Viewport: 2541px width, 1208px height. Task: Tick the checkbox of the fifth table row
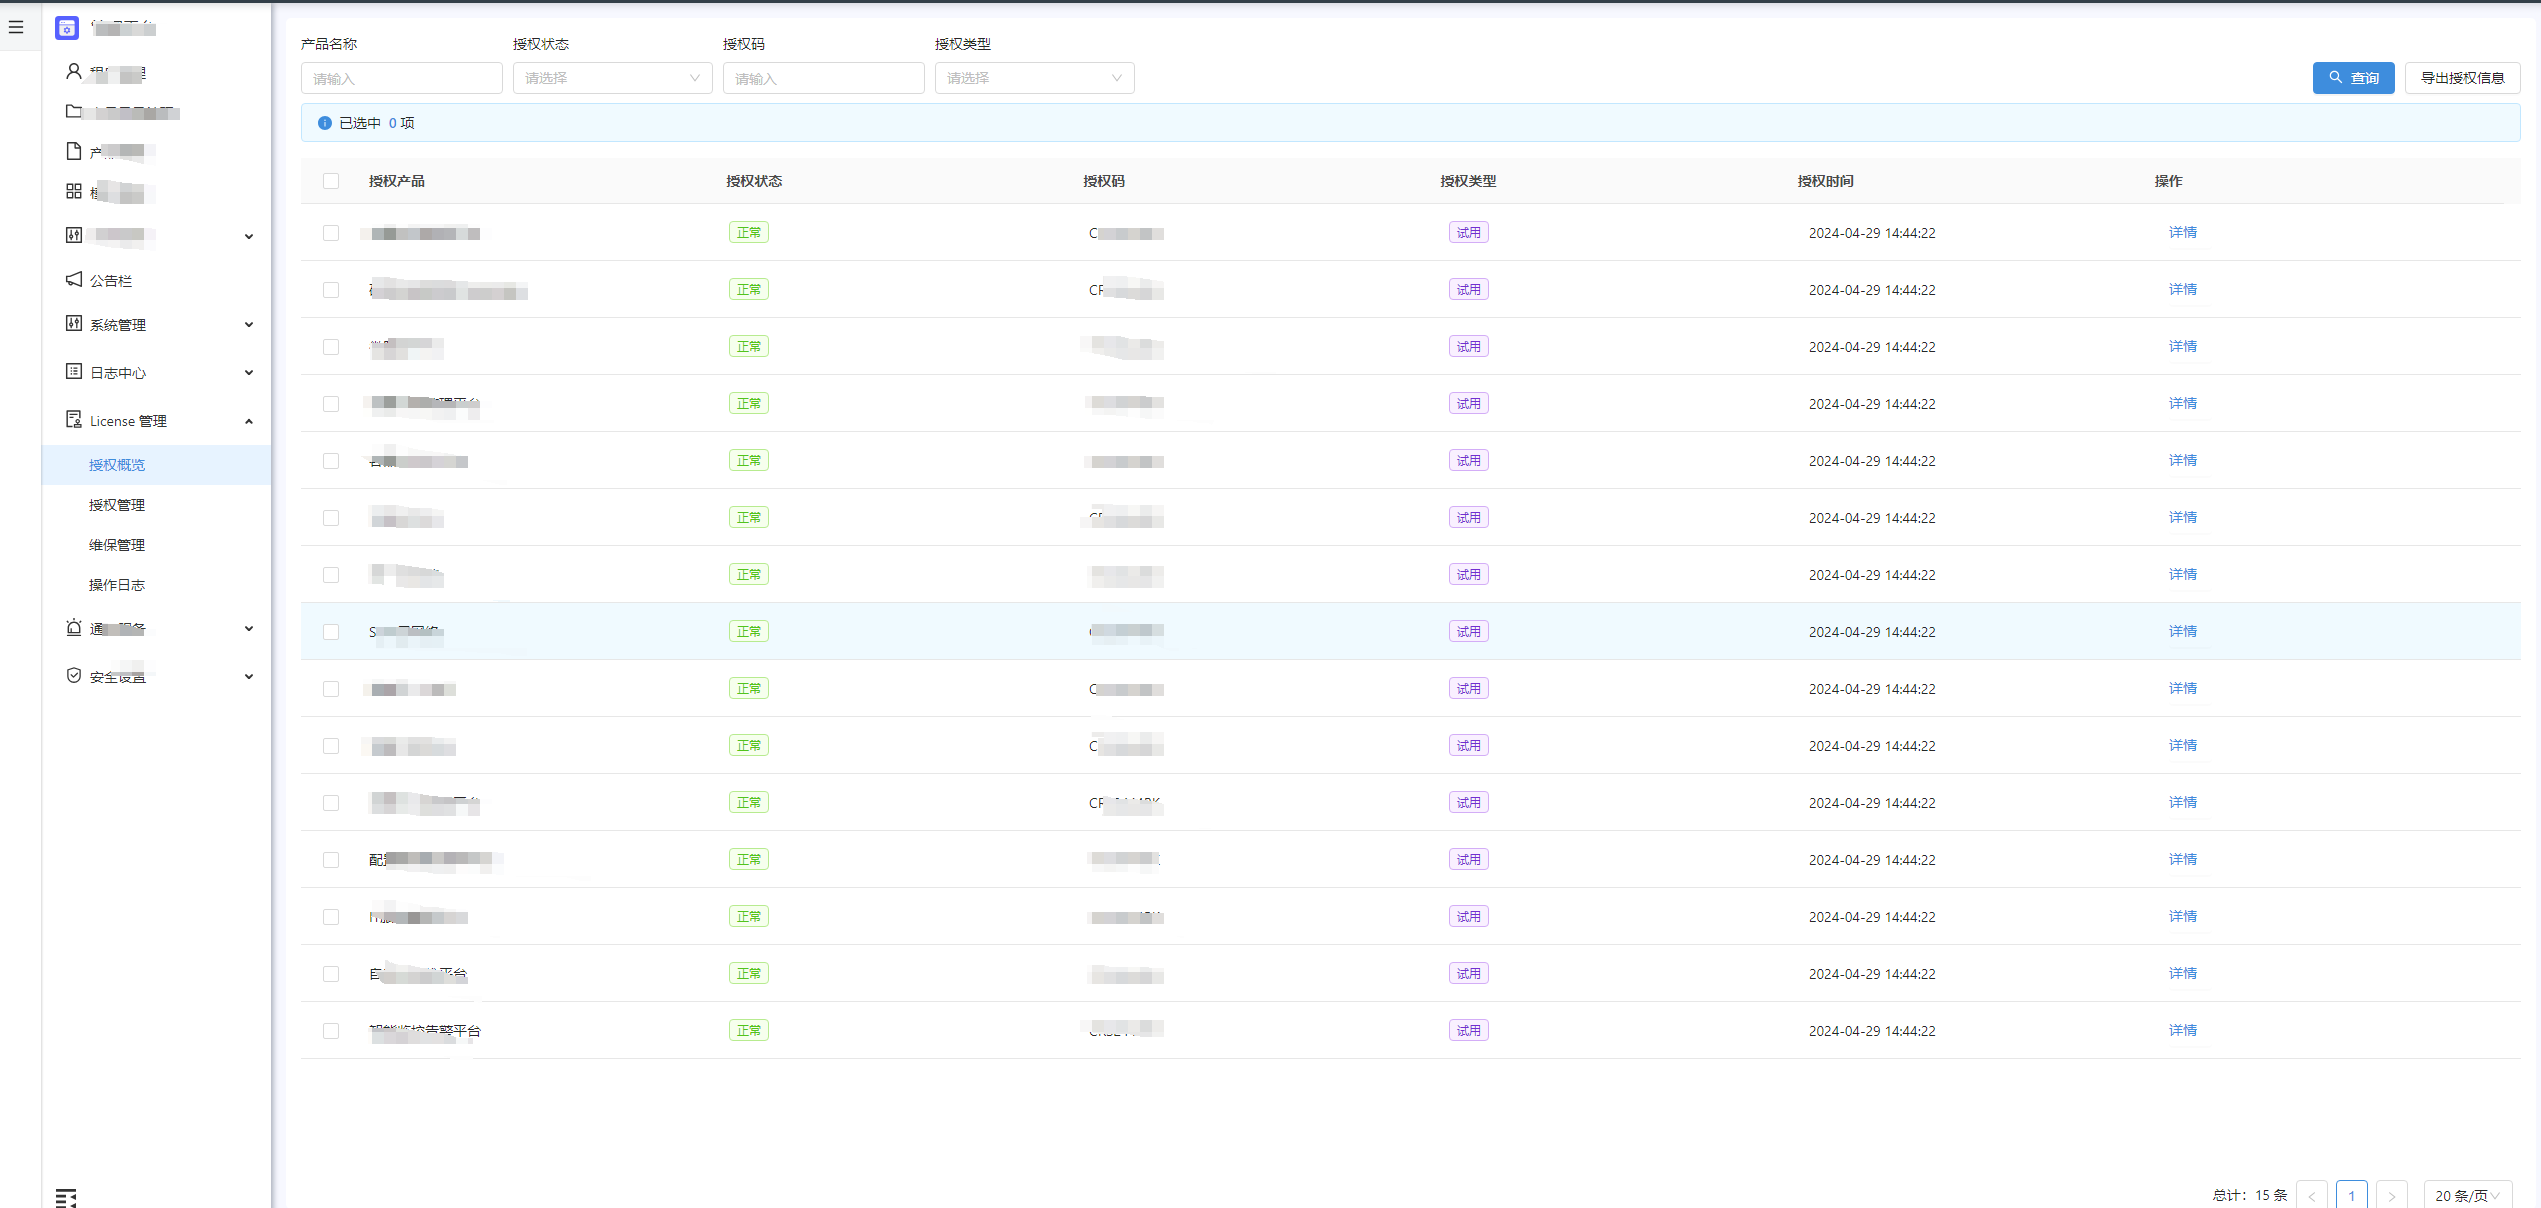pos(331,461)
